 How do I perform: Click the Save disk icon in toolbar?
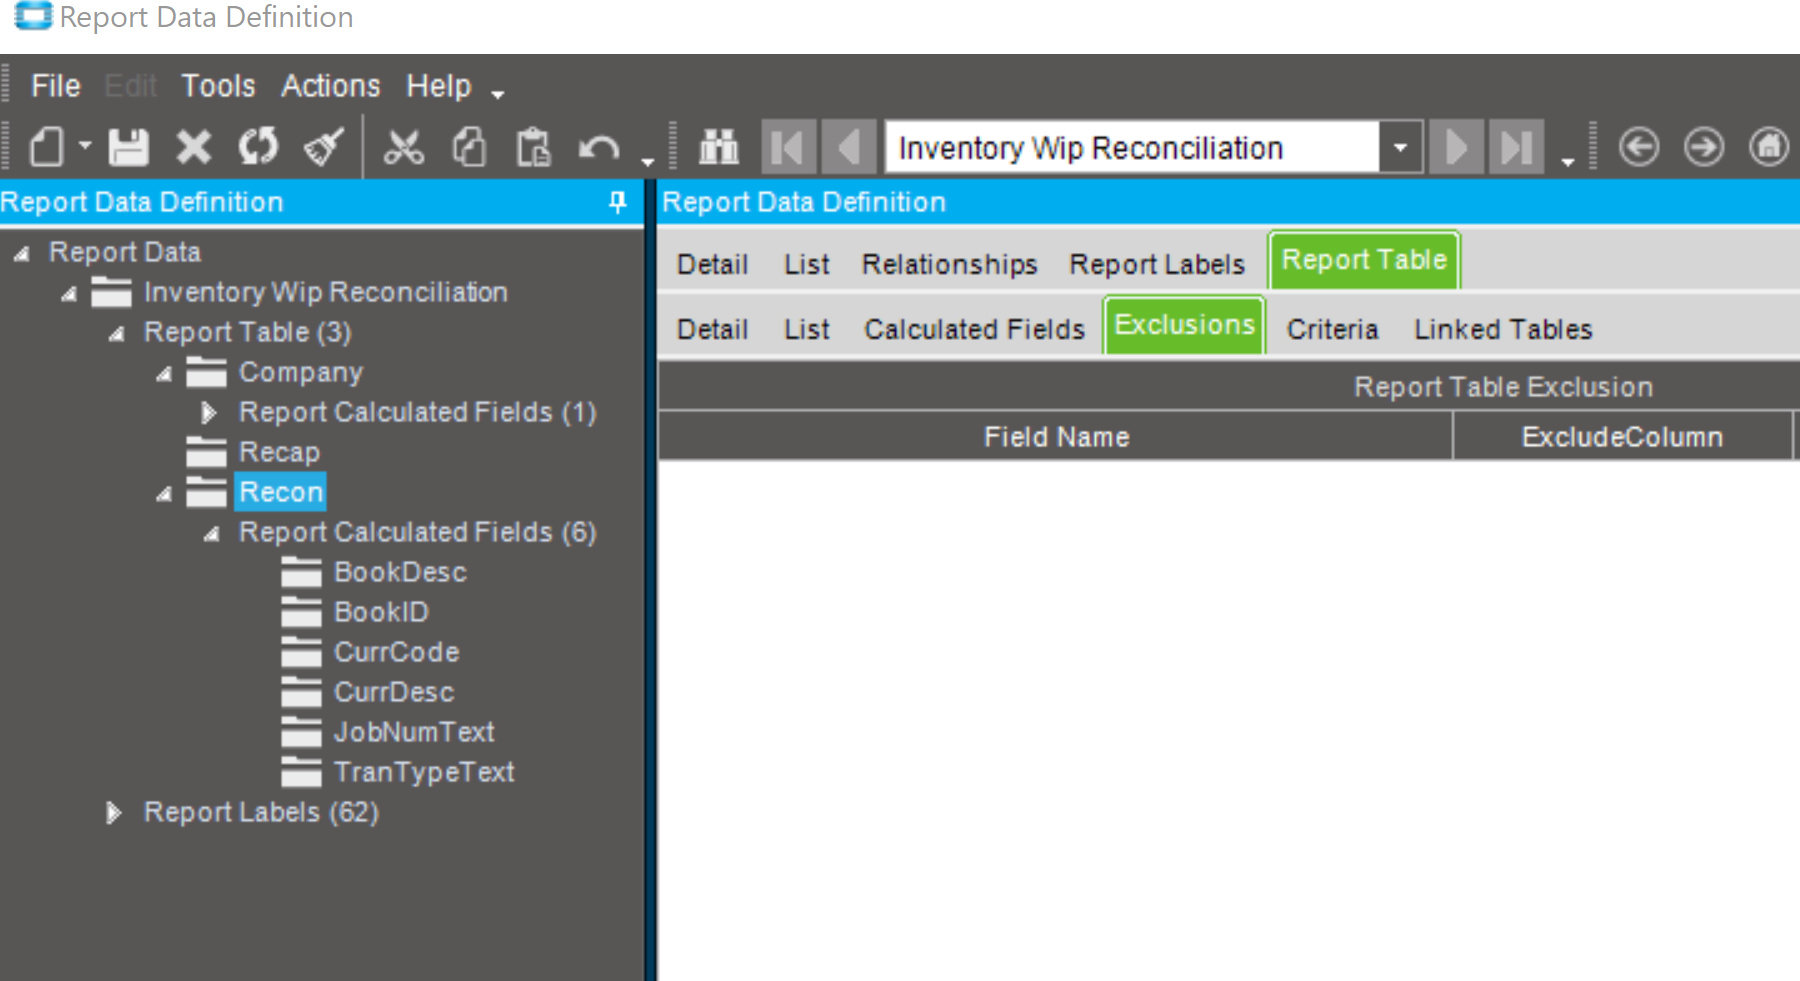click(128, 148)
